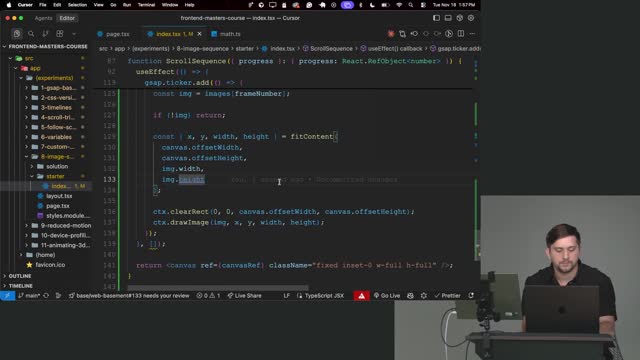The image size is (640, 360).
Task: Toggle the primary sidebar layout icon
Action: [436, 18]
